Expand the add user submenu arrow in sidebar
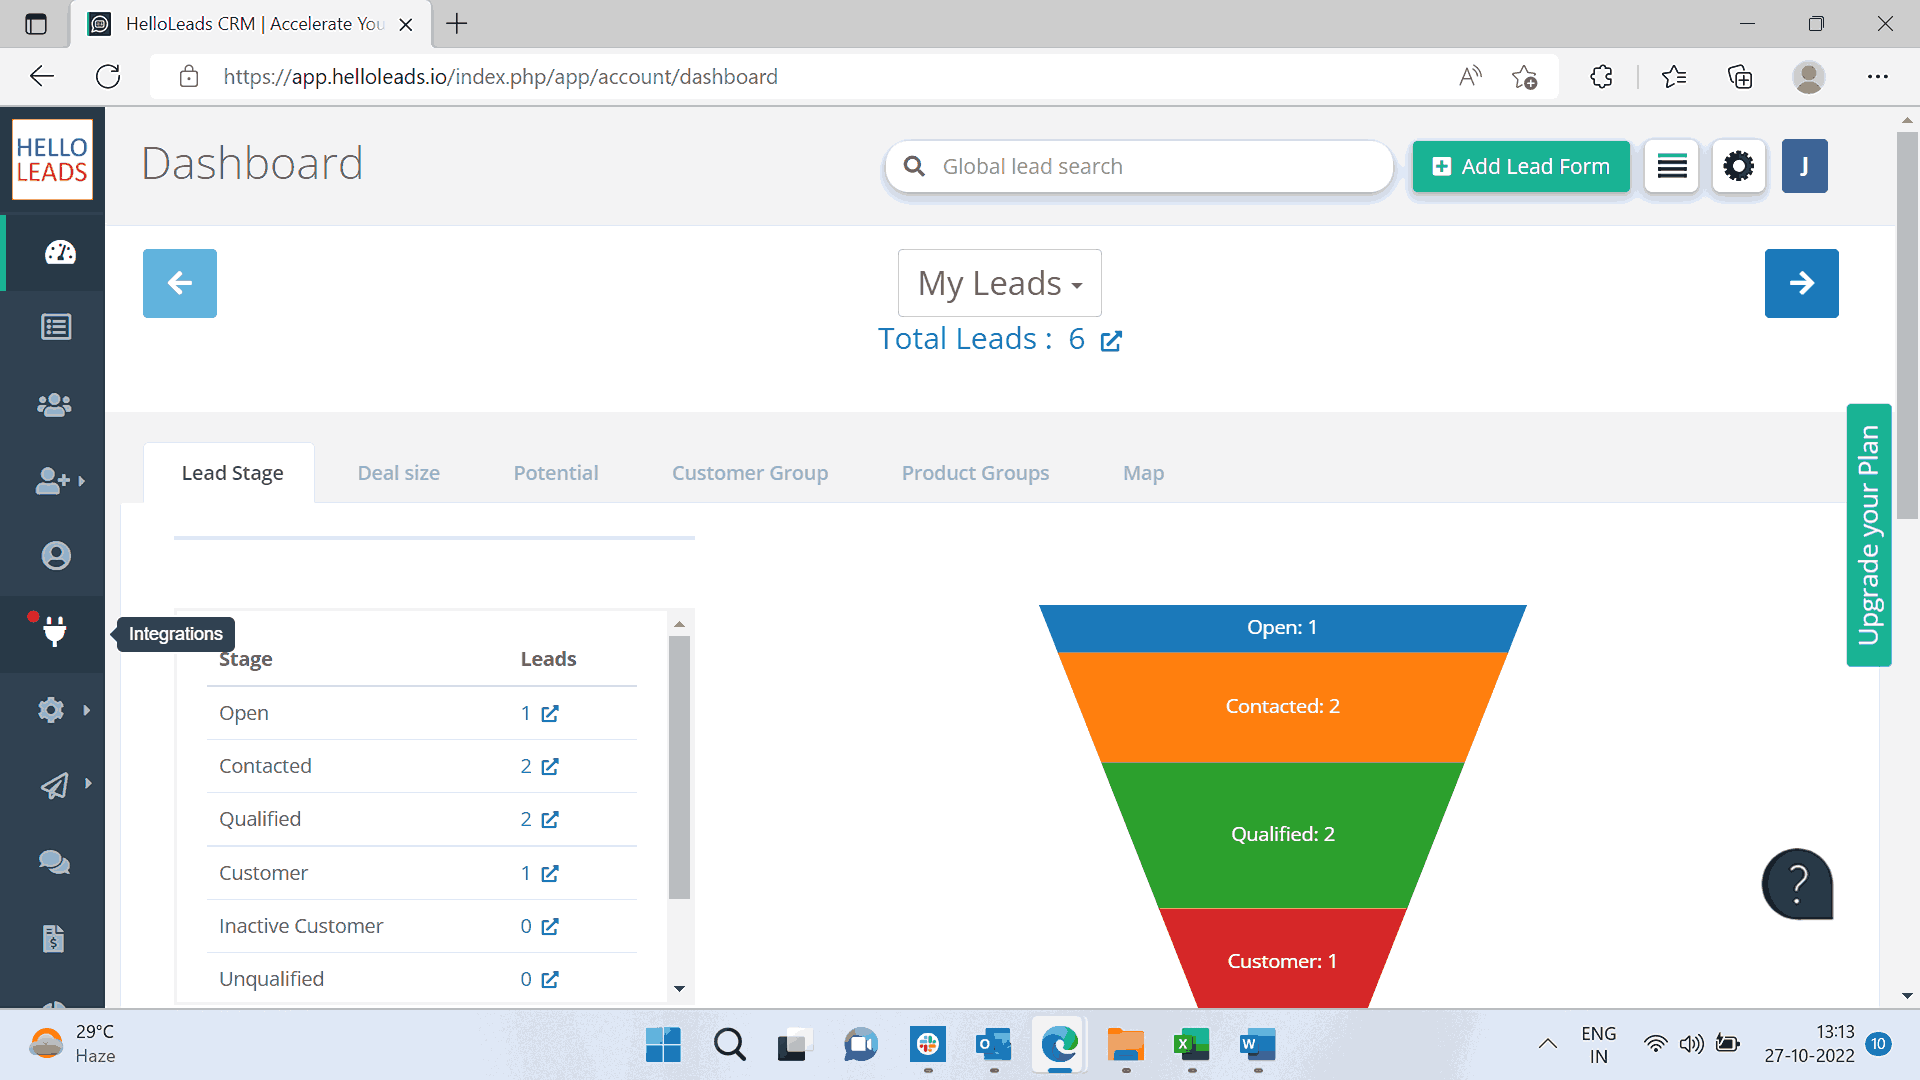The image size is (1920, 1080). point(82,481)
